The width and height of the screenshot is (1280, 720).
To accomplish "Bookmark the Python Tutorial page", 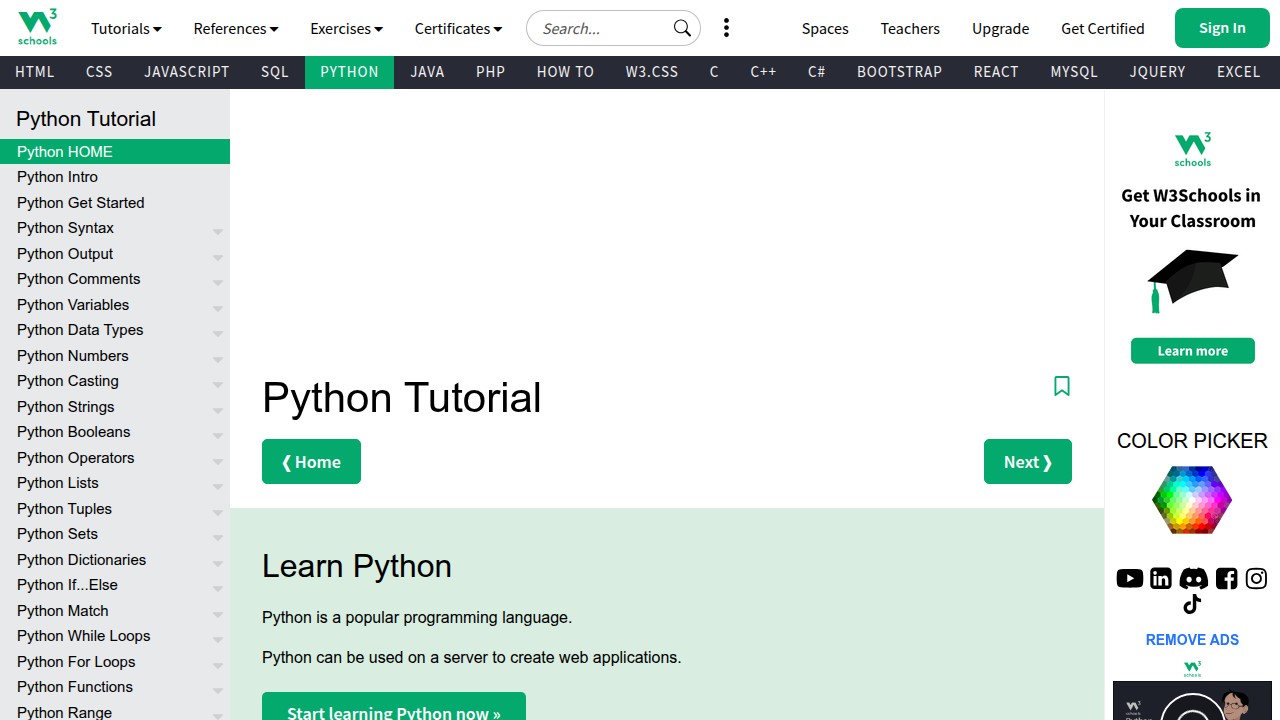I will tap(1062, 386).
